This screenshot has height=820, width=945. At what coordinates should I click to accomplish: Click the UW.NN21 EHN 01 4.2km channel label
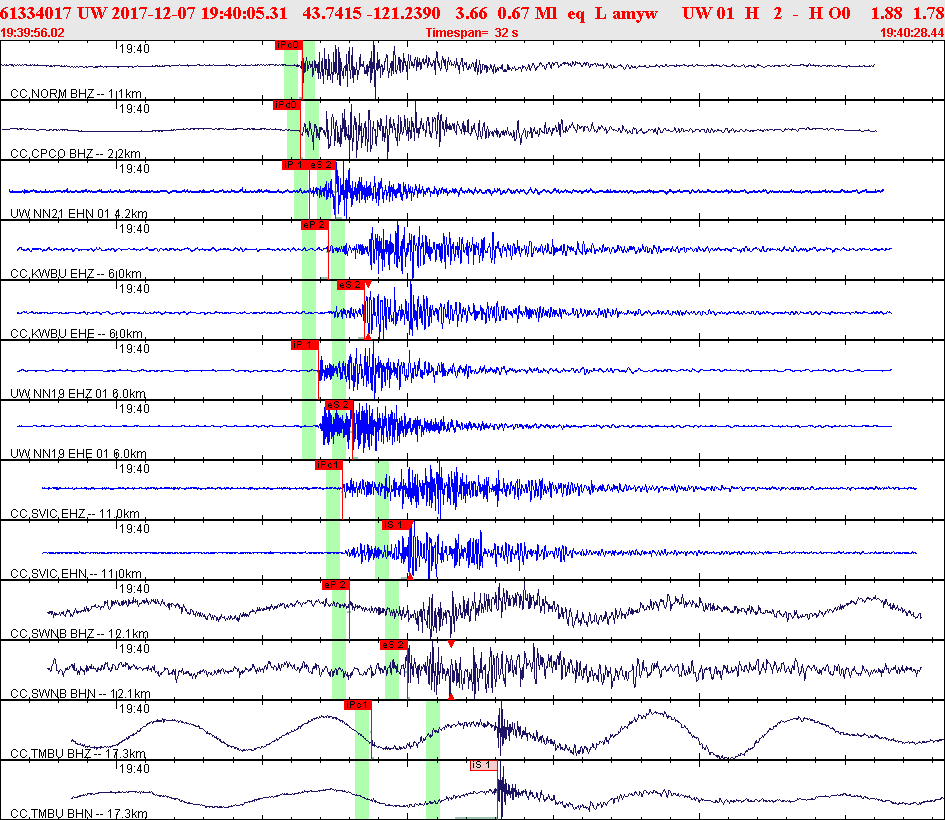click(79, 213)
